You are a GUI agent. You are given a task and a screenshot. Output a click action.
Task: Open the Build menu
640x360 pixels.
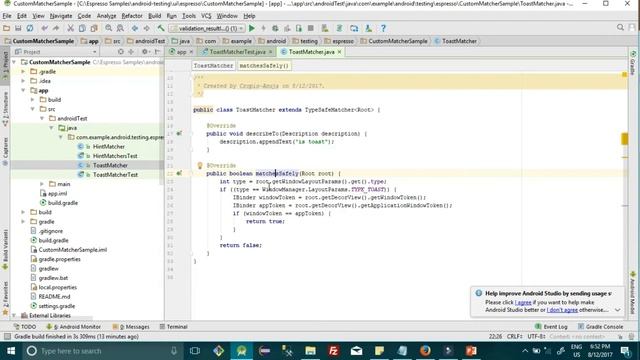[x=154, y=16]
